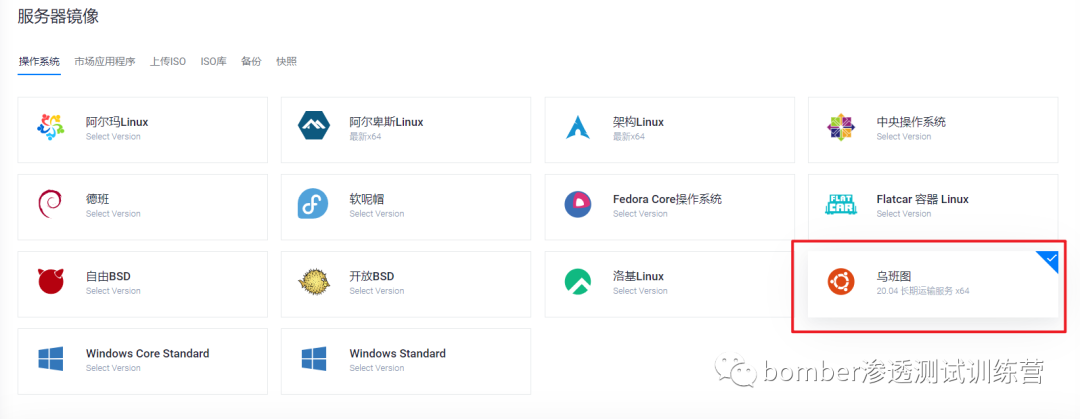This screenshot has height=419, width=1080.
Task: Click the Windows Standard logo icon
Action: click(x=314, y=359)
